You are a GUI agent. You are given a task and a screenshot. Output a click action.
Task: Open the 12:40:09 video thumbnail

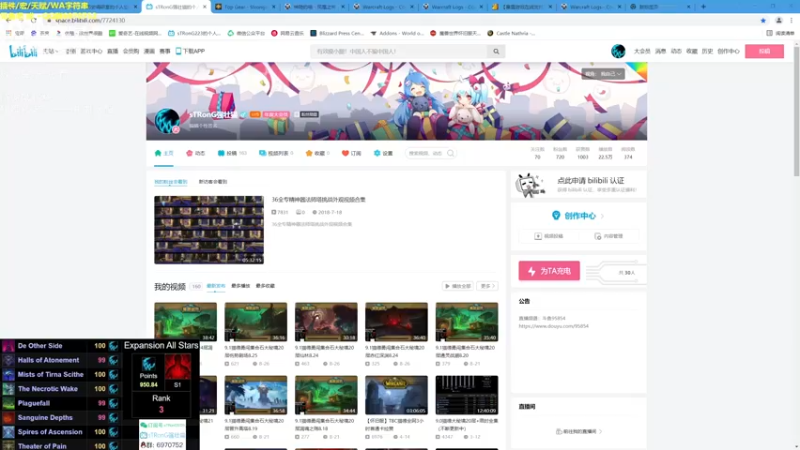pos(467,395)
